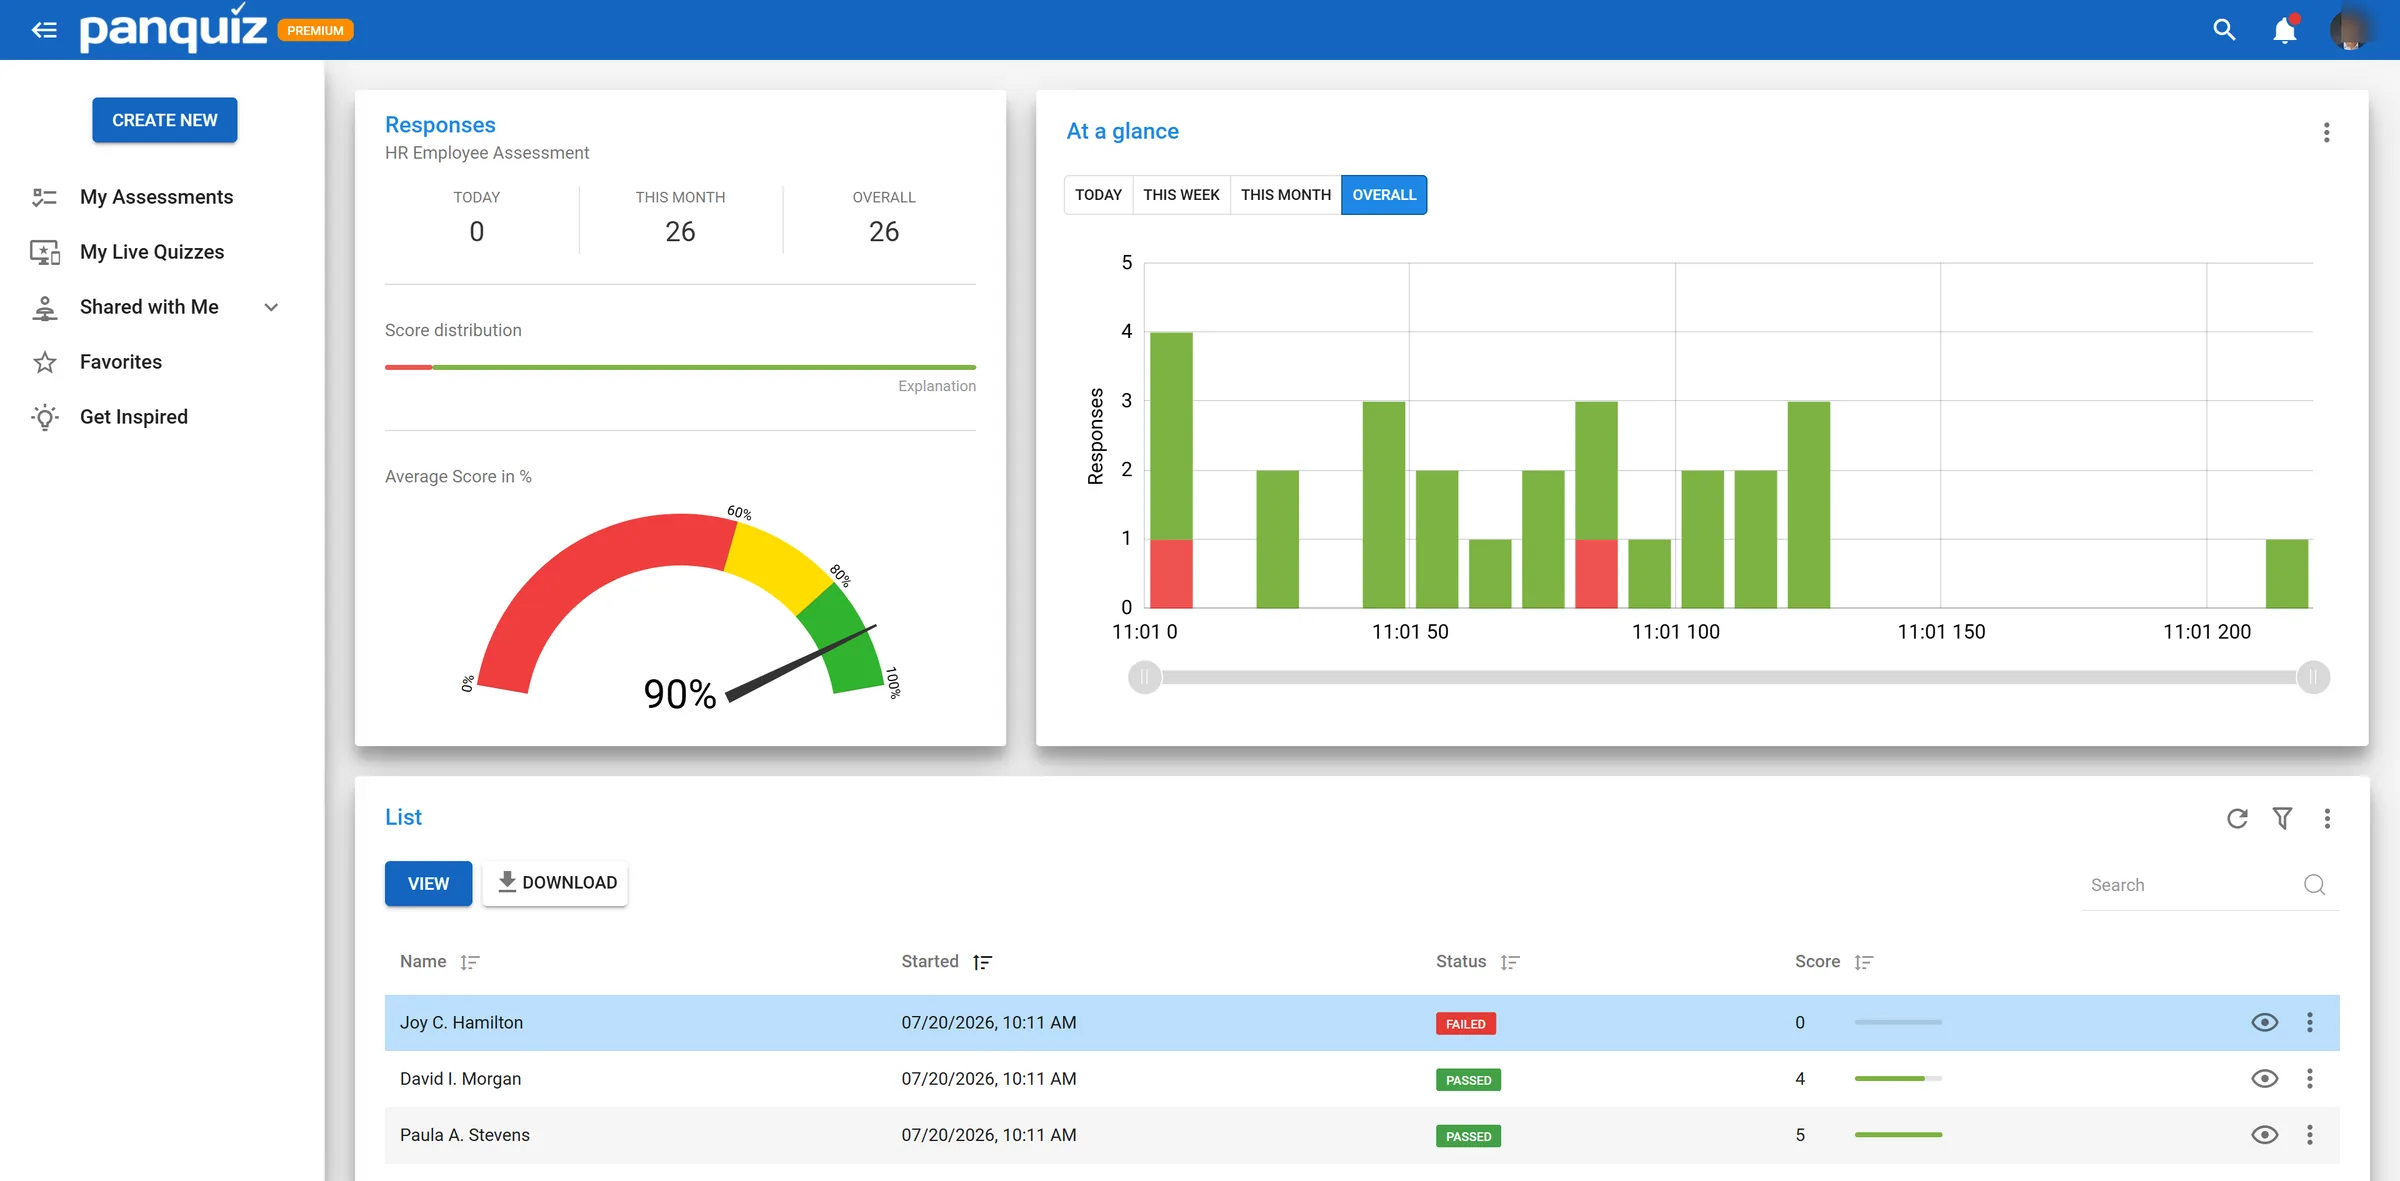Click the Get Inspired lightbulb icon
The image size is (2400, 1181).
point(45,417)
